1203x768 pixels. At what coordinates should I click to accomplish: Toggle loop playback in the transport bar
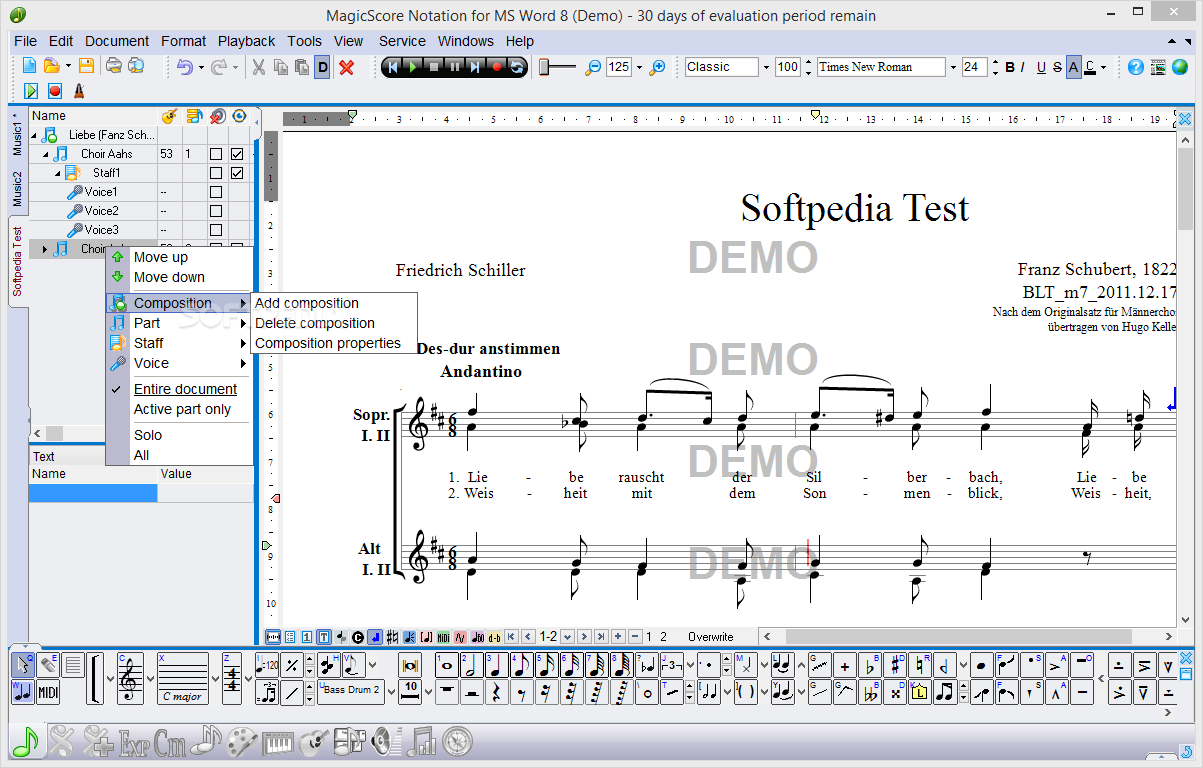point(517,67)
